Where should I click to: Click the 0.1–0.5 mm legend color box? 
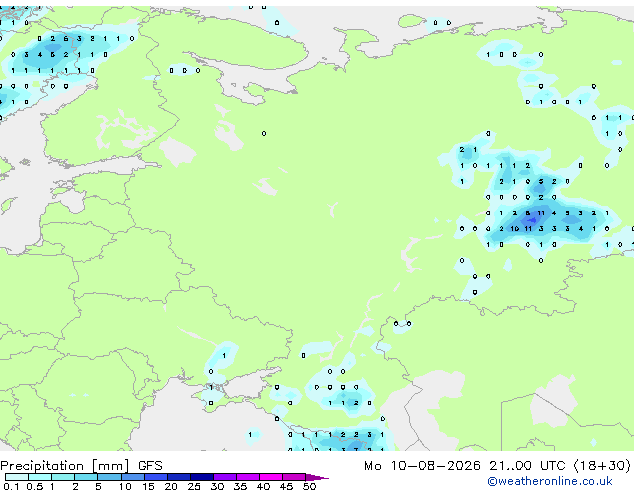click(17, 477)
